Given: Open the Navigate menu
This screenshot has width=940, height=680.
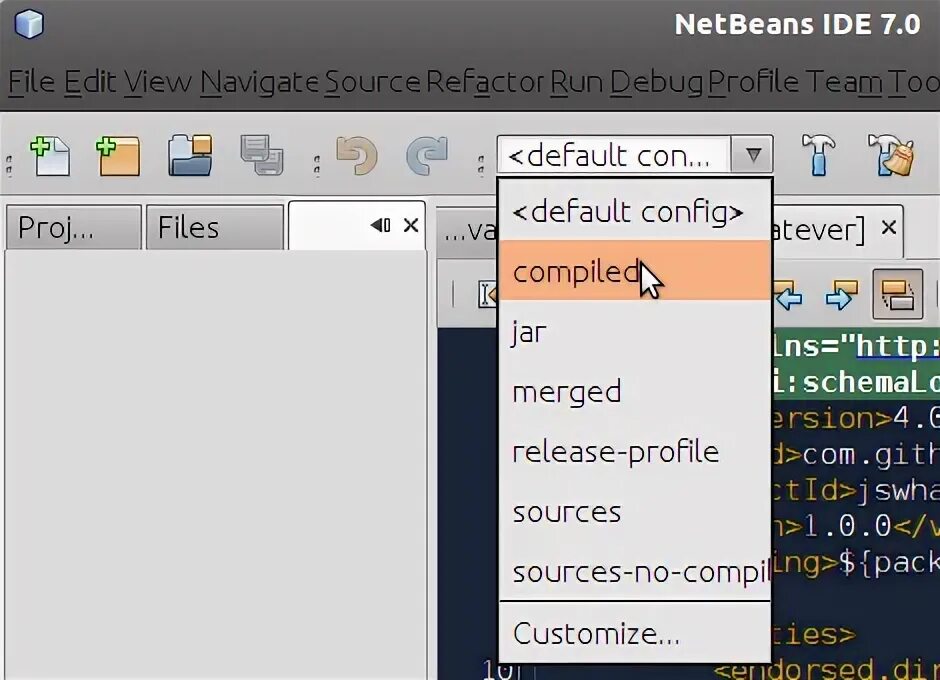Looking at the screenshot, I should 260,82.
